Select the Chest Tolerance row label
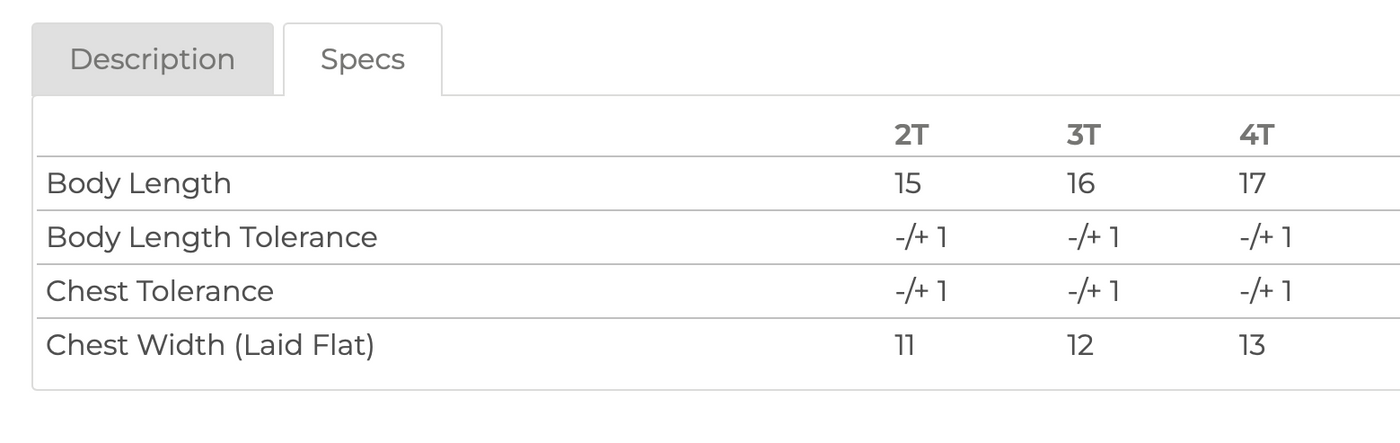 point(160,292)
